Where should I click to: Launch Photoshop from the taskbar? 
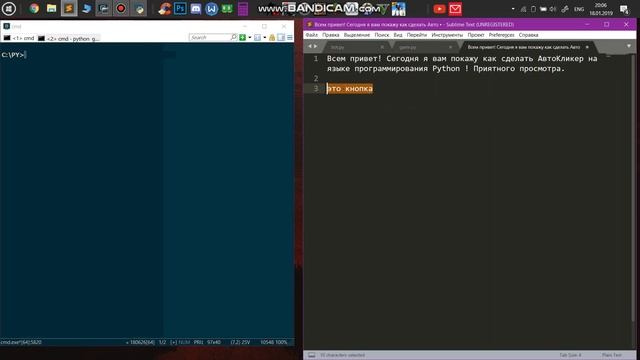click(x=180, y=9)
